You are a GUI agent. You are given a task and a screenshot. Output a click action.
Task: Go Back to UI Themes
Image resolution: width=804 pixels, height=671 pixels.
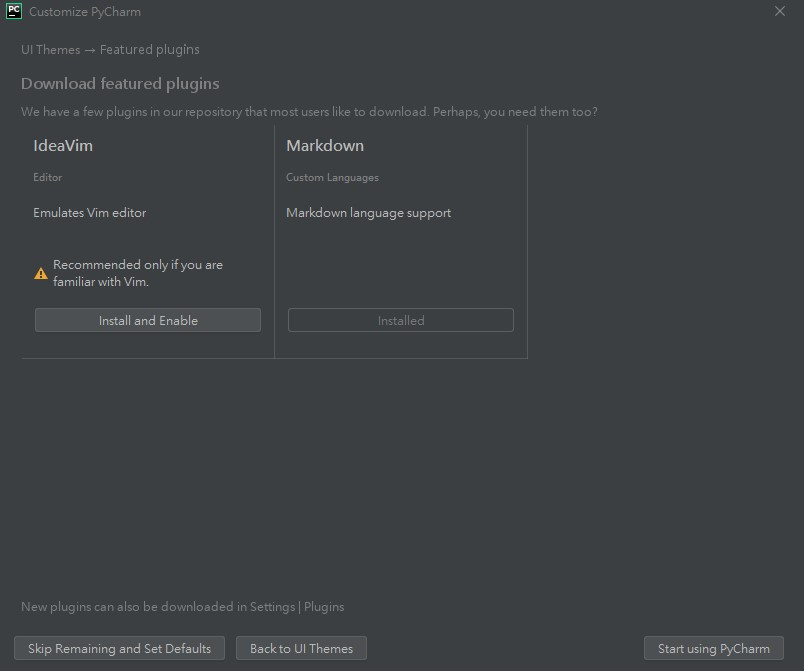point(302,648)
